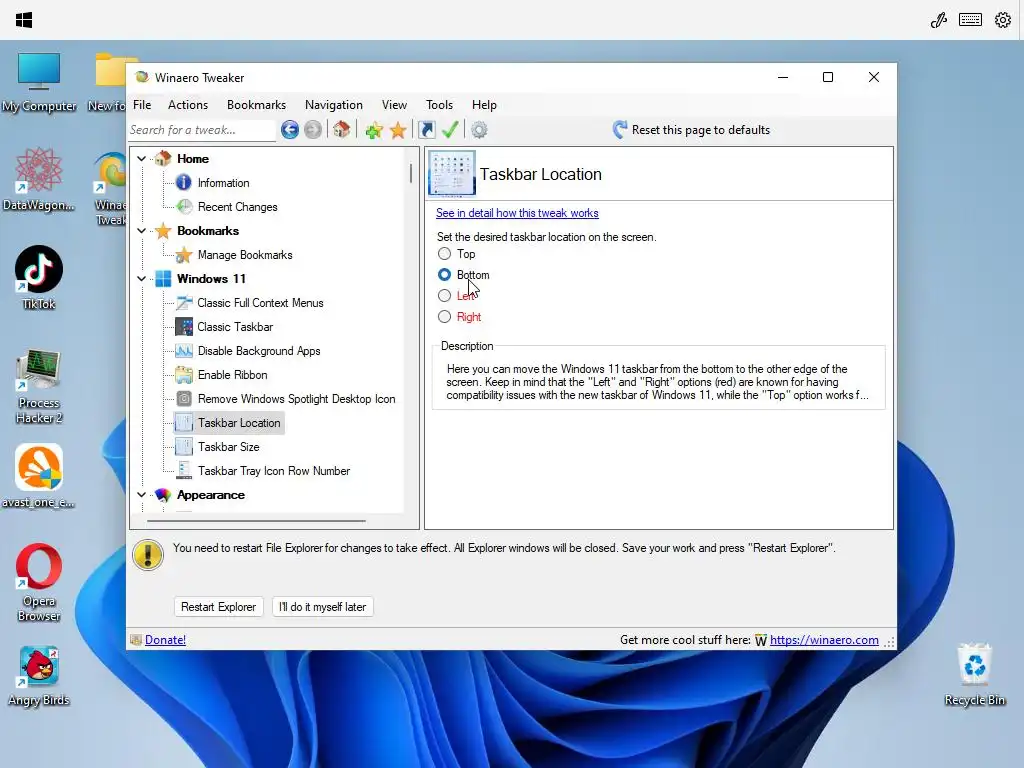The image size is (1024, 768).
Task: Click See in detail how this tweak works
Action: click(x=517, y=213)
